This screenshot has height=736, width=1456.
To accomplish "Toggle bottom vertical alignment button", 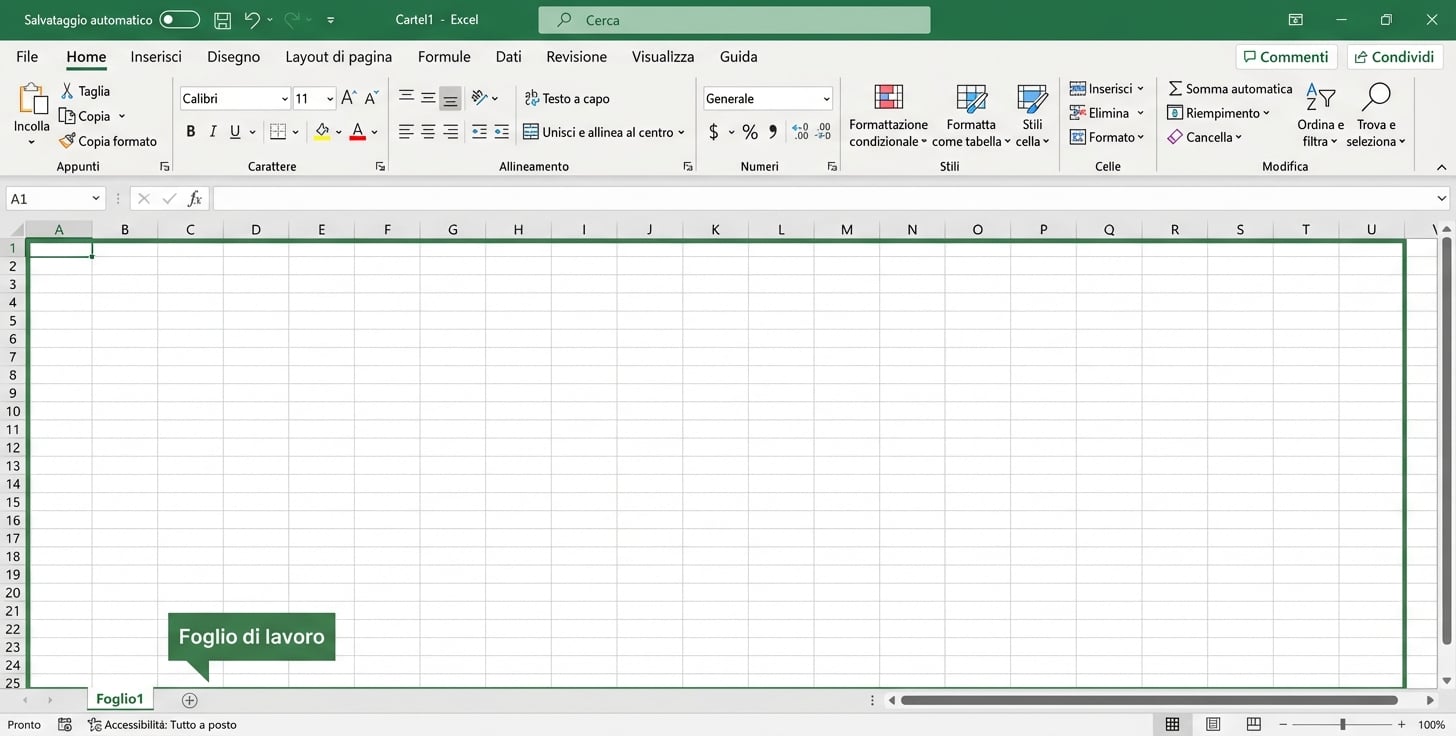I will point(450,98).
